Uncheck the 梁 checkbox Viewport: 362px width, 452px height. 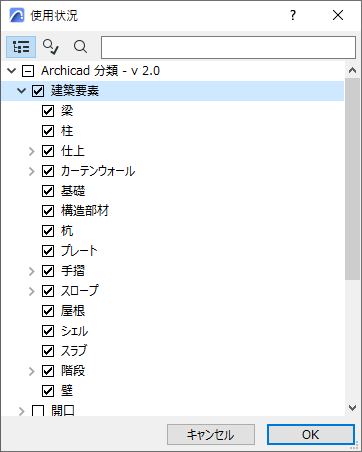(x=48, y=111)
